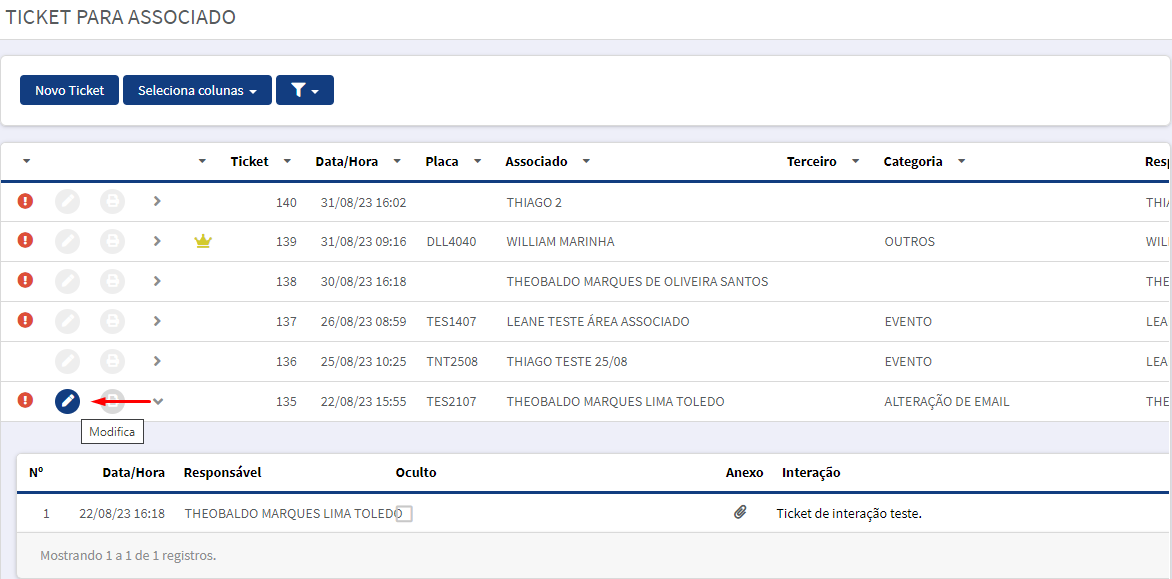Click the edit pencil icon for ticket 136

[67, 361]
